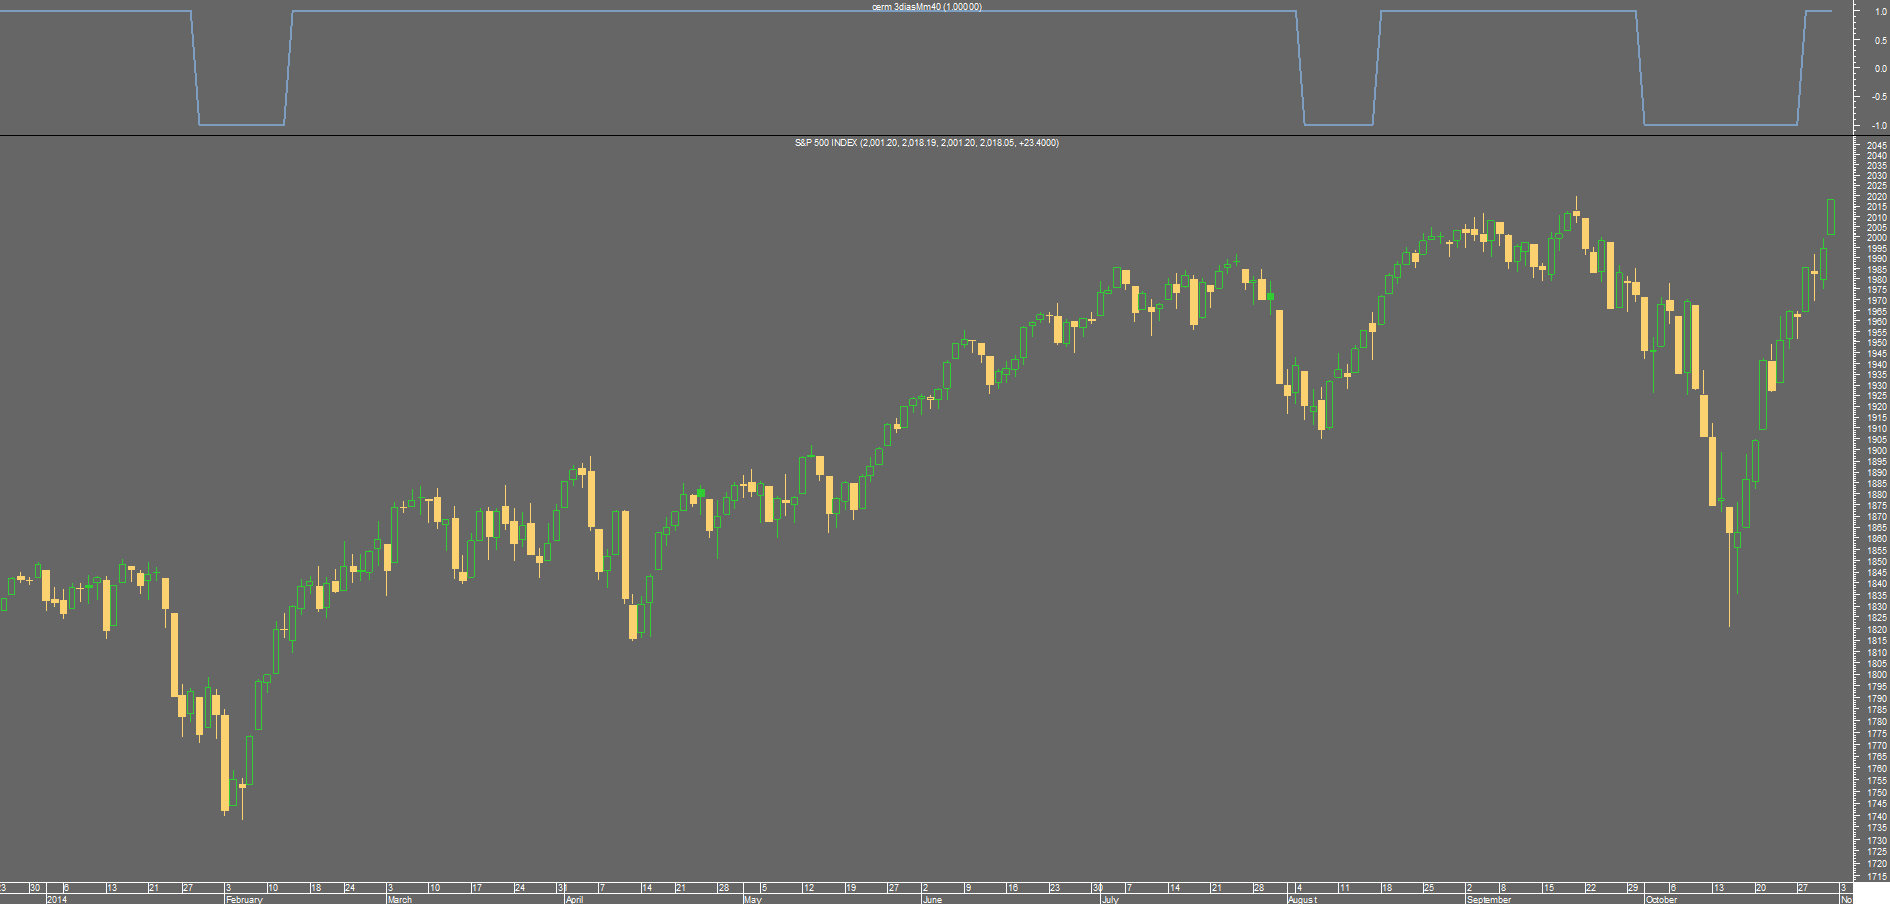Click the September label on the date axis
Viewport: 1890px width, 904px height.
coord(1489,899)
